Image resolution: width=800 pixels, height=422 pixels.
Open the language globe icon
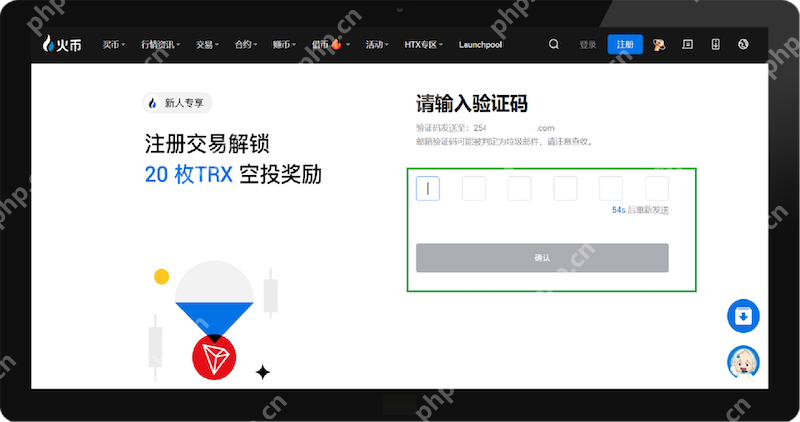point(743,45)
